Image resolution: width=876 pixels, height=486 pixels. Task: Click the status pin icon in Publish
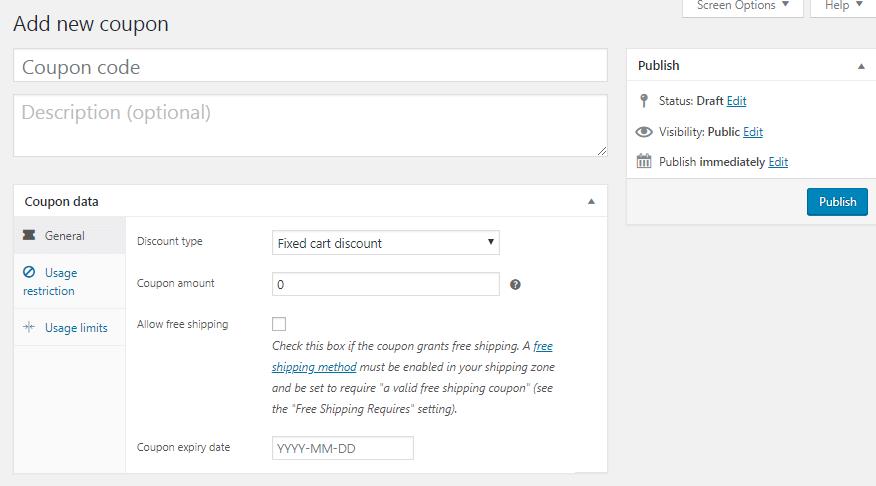644,101
